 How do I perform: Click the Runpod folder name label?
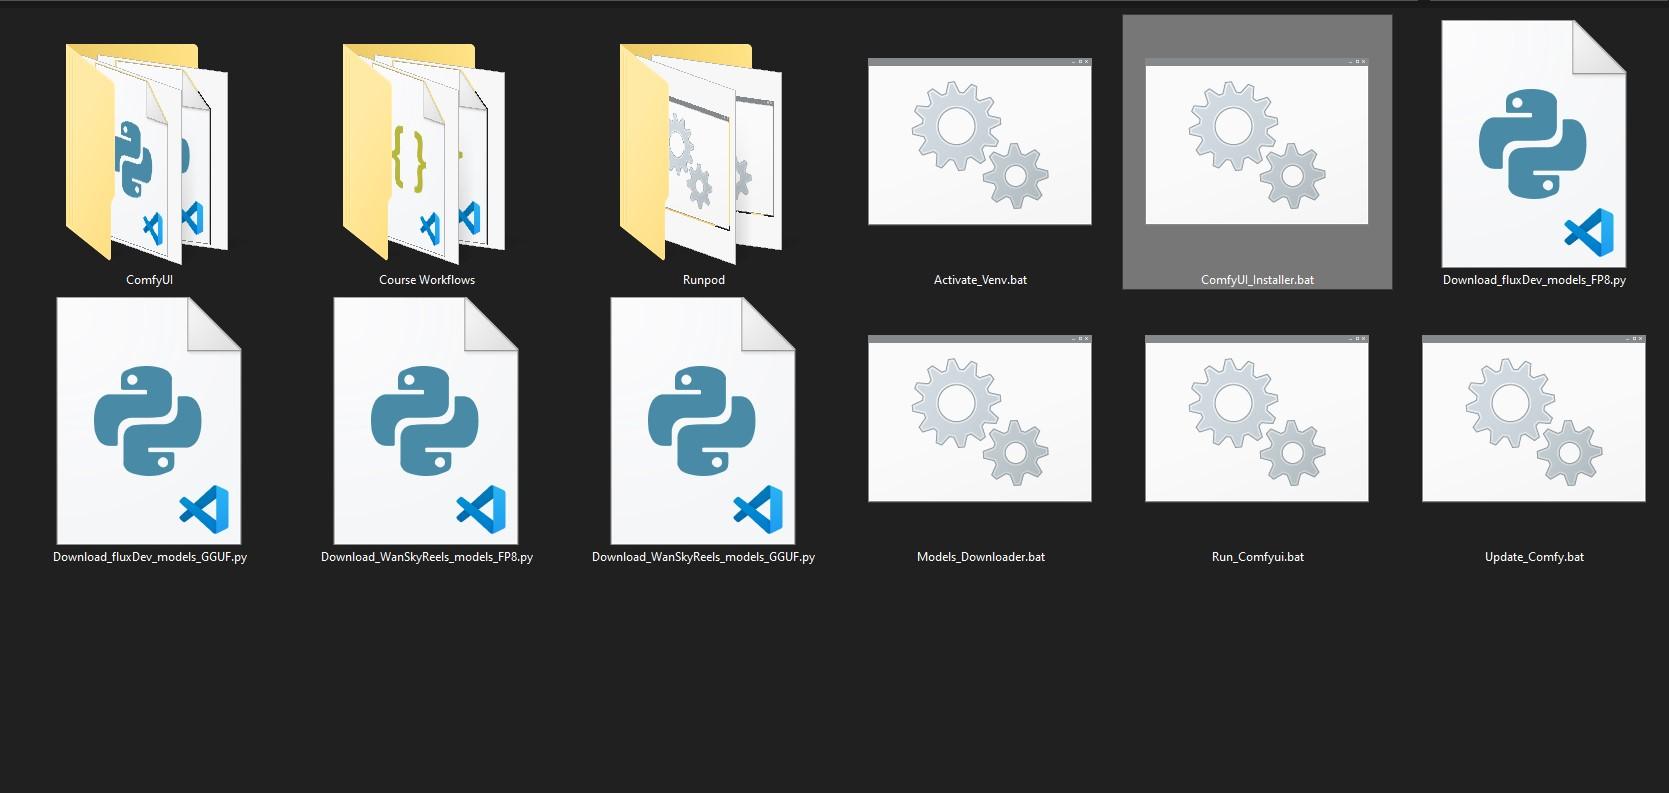(x=704, y=280)
